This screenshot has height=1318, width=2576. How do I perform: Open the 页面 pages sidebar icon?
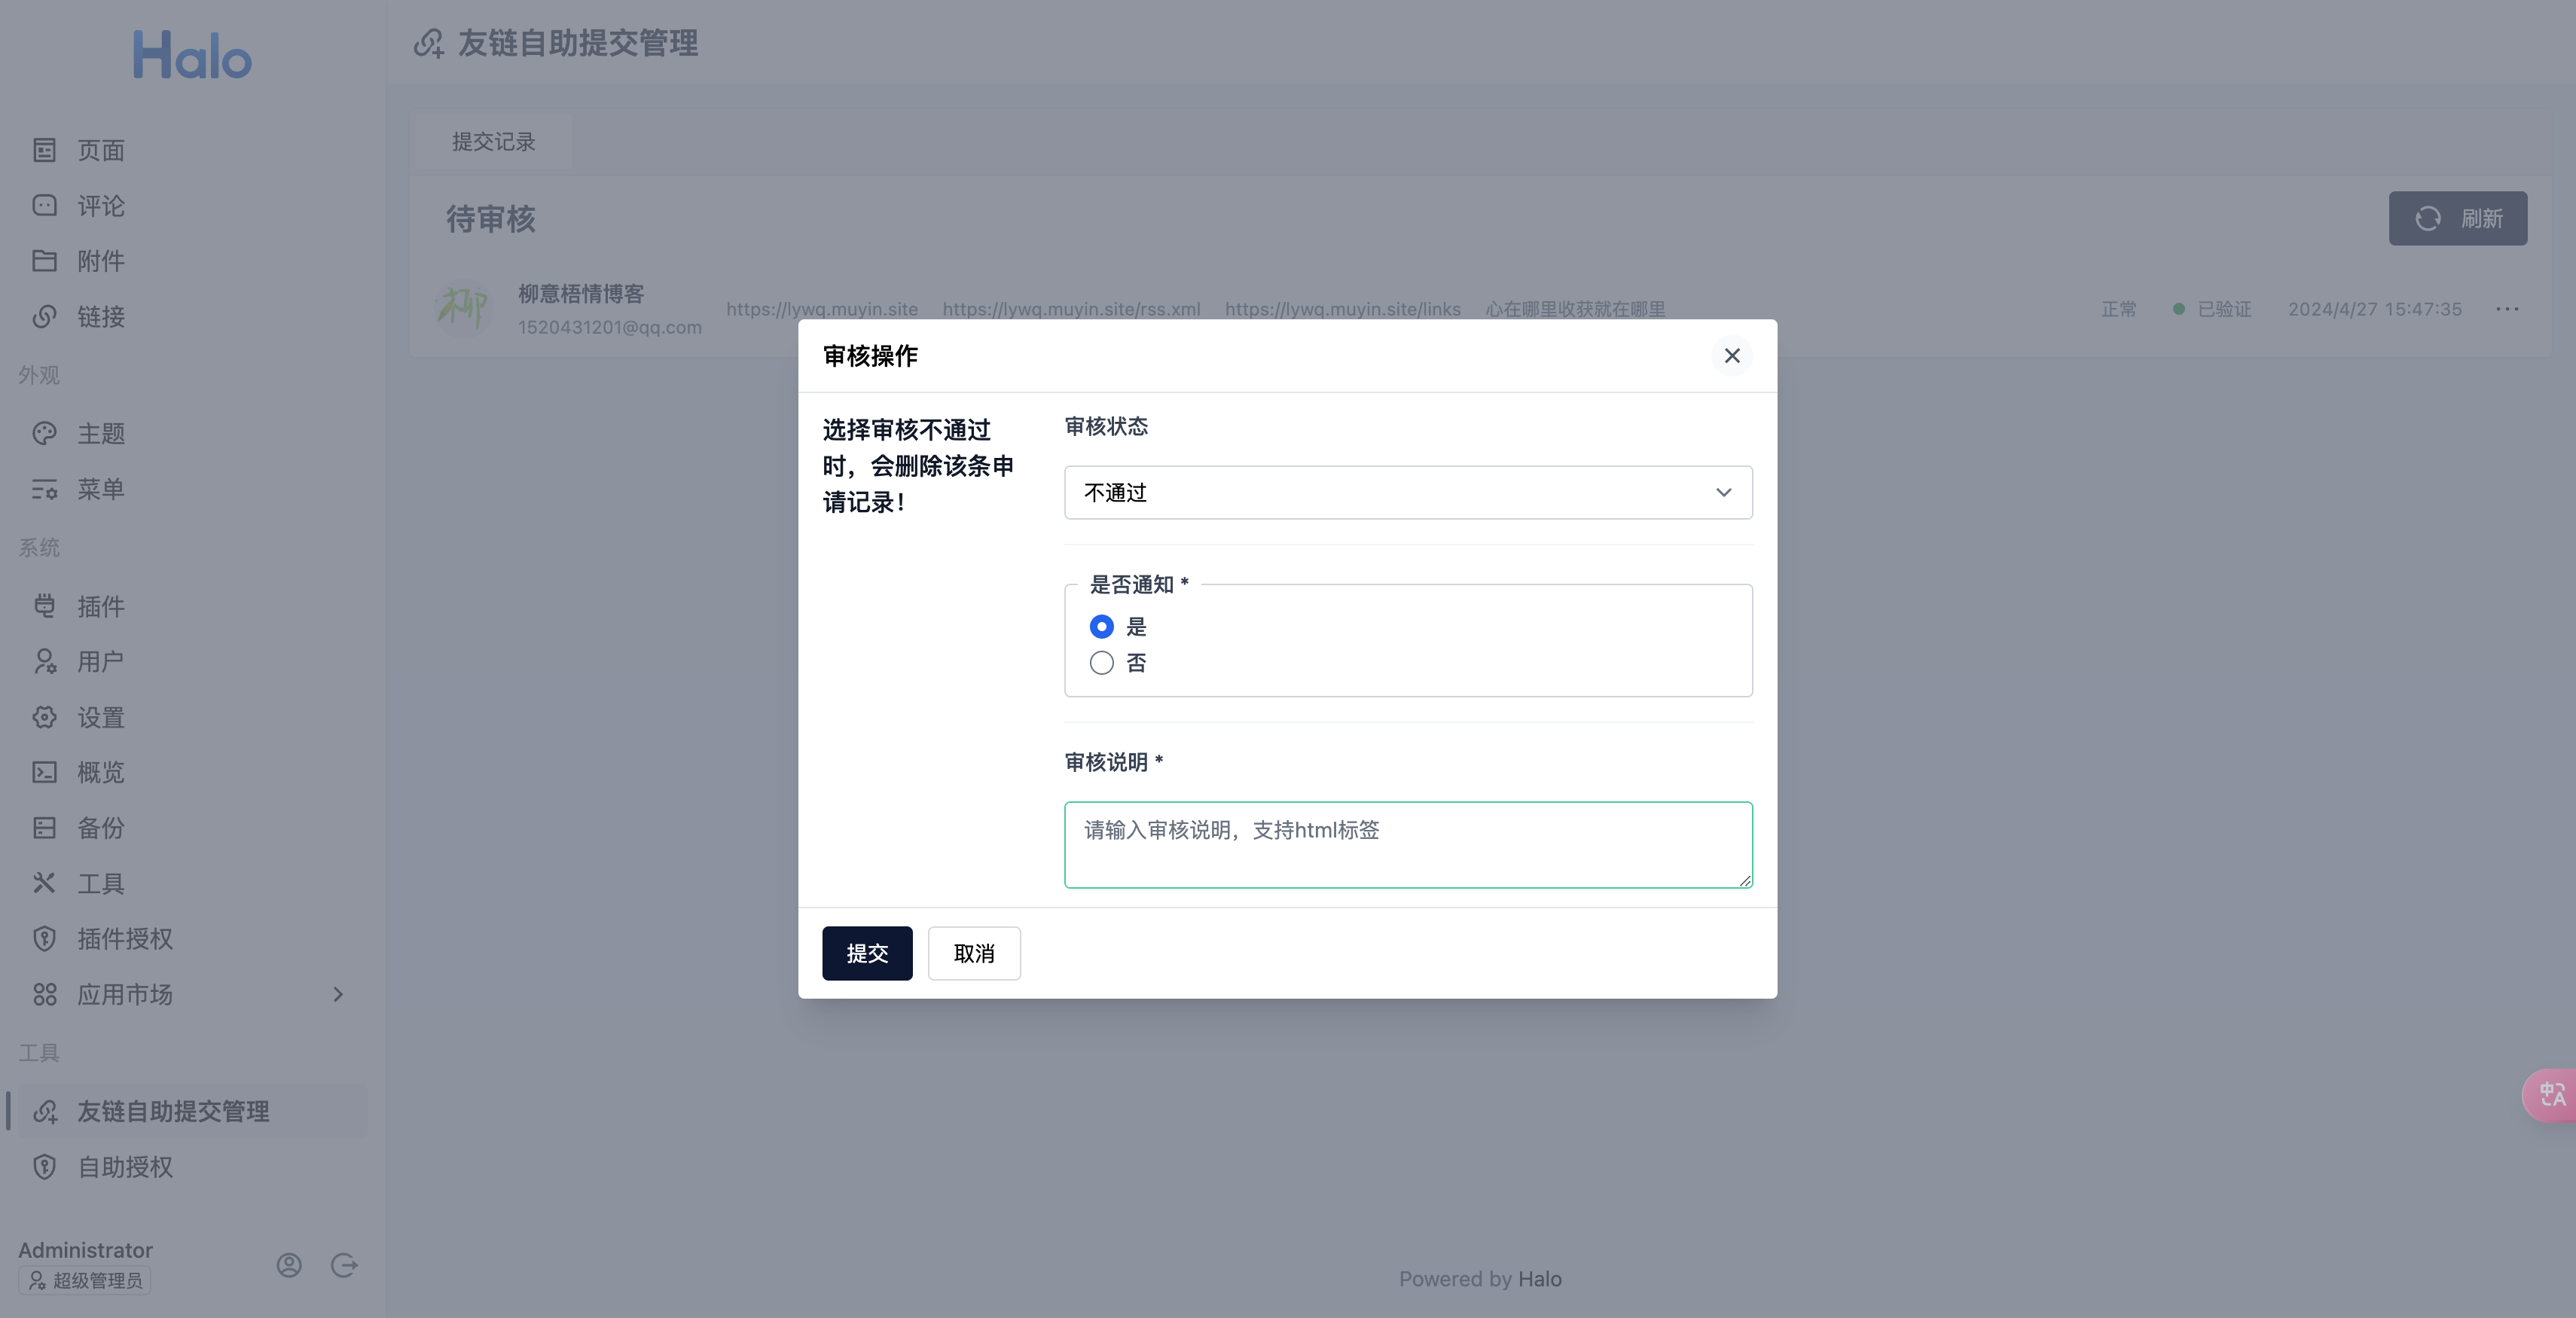coord(44,150)
